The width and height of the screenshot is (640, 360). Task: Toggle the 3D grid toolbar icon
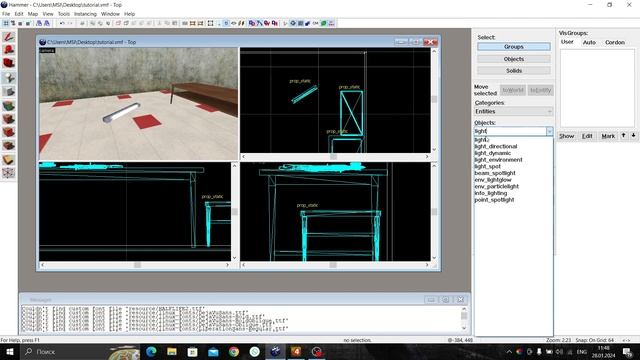[13, 23]
